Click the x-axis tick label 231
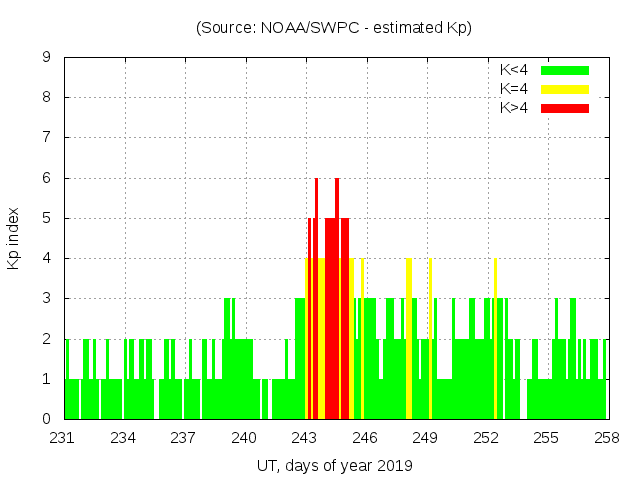Viewport: 640px width, 480px height. [63, 438]
